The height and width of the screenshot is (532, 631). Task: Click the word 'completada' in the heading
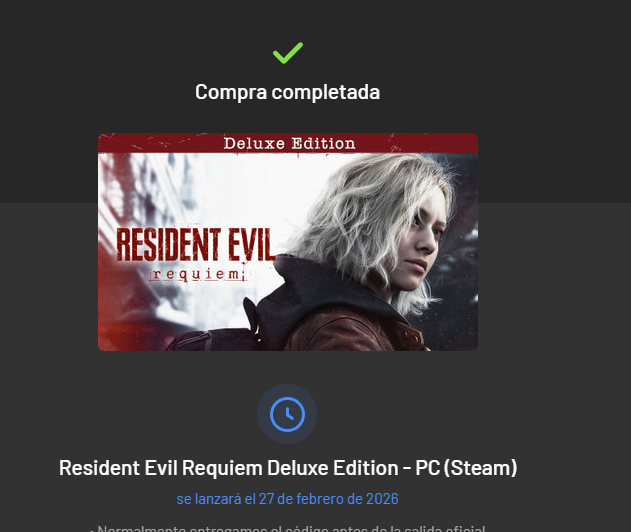[326, 92]
